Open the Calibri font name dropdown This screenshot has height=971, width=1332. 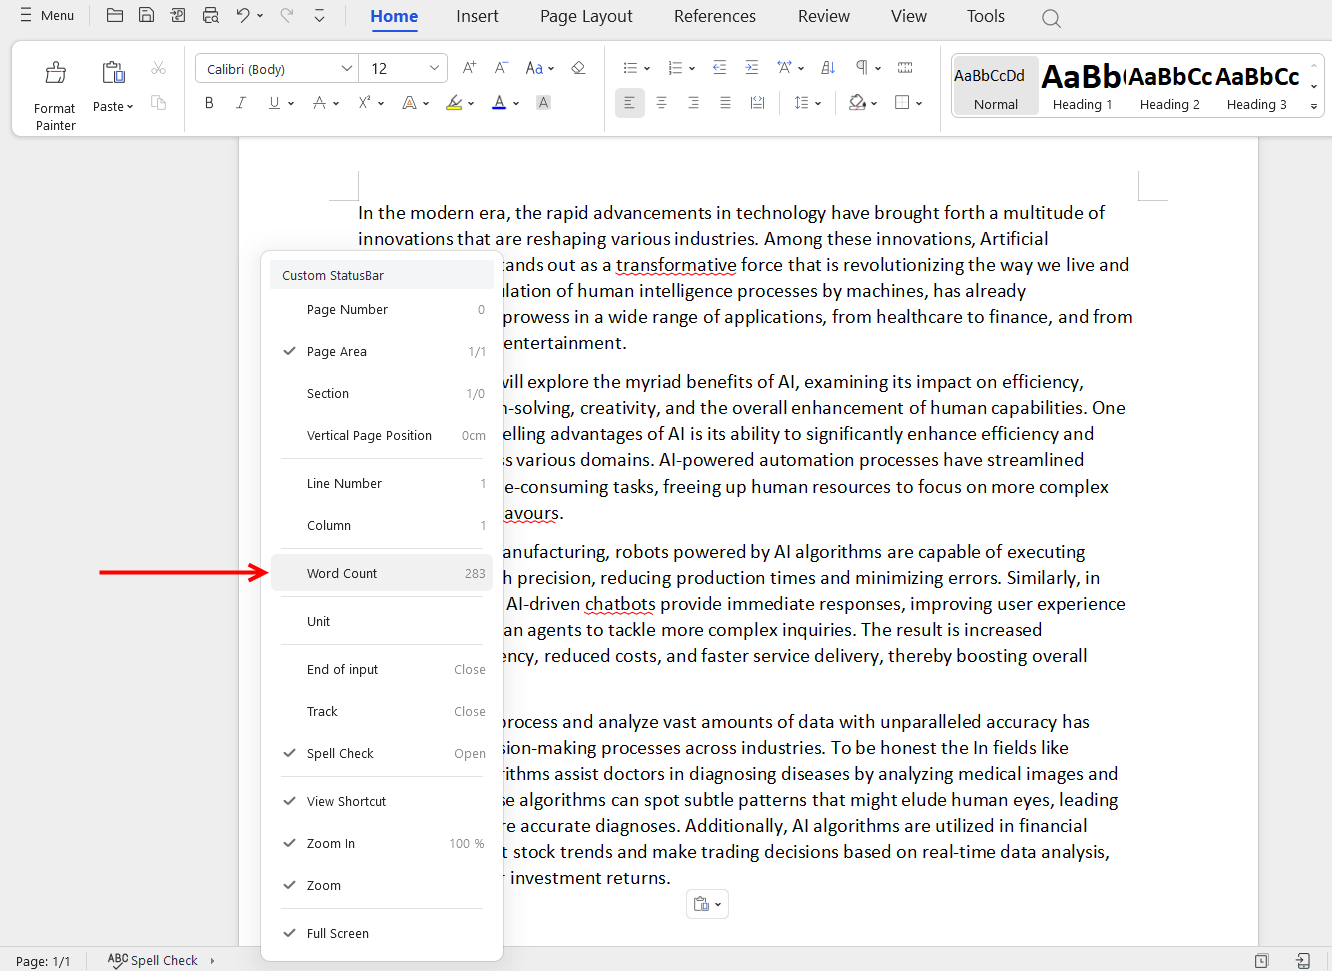[x=346, y=69]
